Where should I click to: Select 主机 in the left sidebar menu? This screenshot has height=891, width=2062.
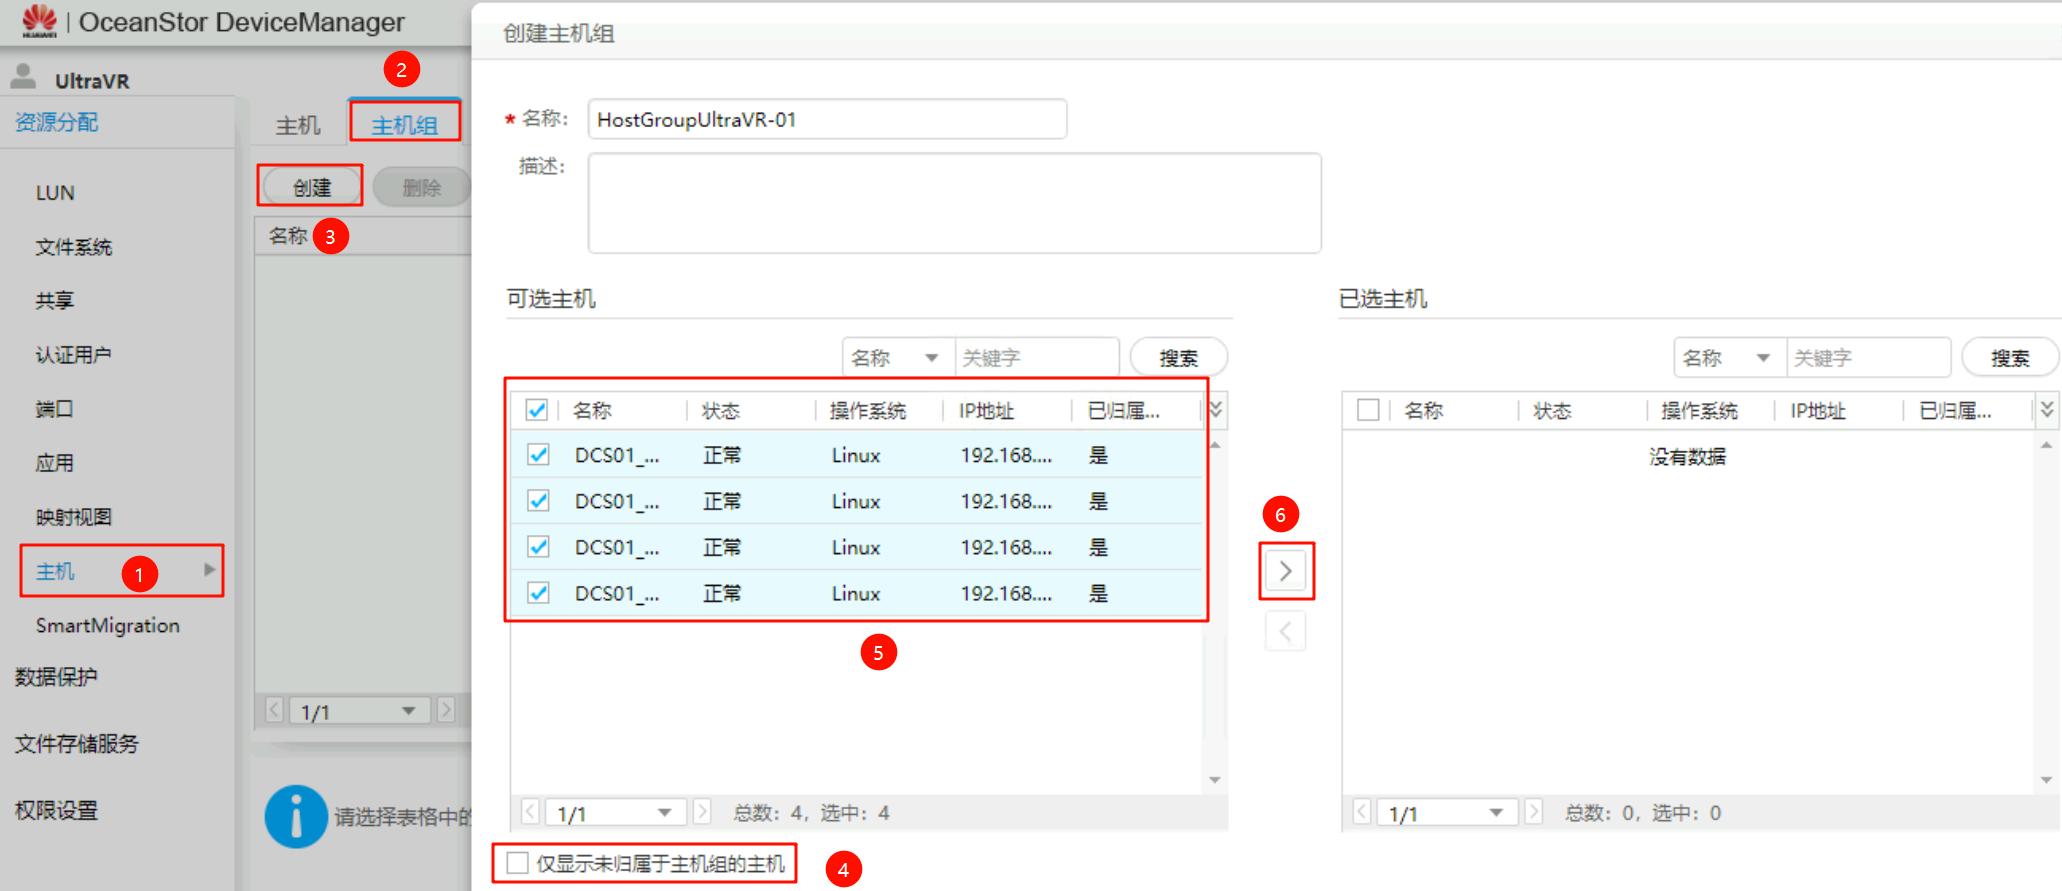[x=56, y=571]
